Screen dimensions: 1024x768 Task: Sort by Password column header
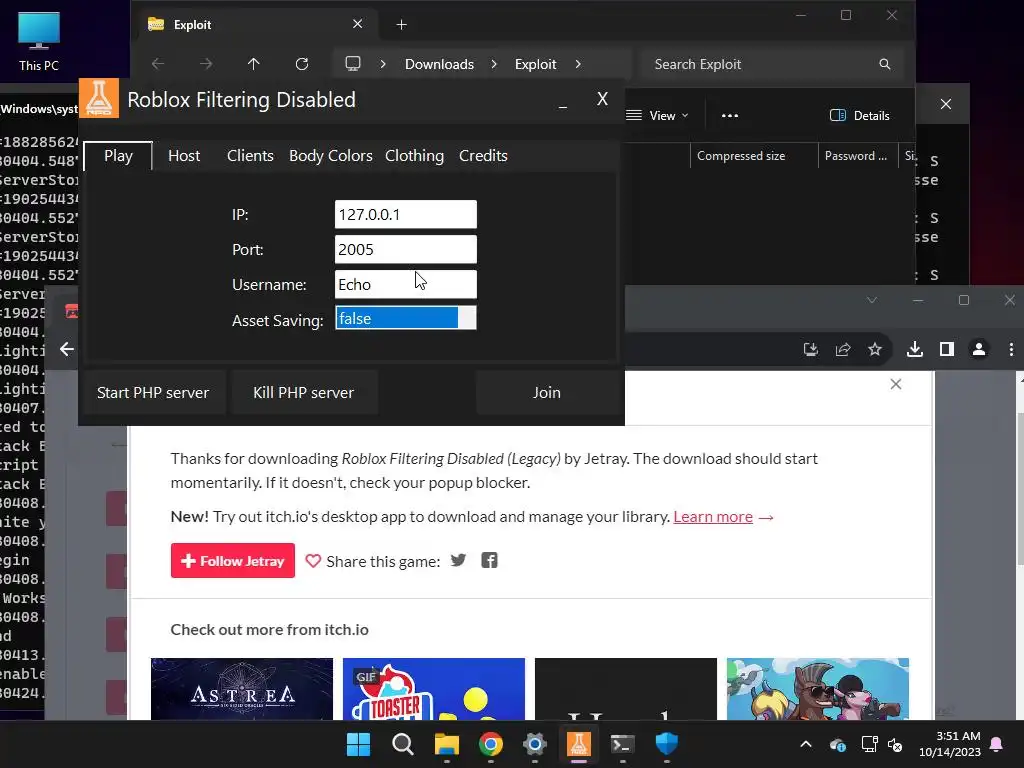856,156
